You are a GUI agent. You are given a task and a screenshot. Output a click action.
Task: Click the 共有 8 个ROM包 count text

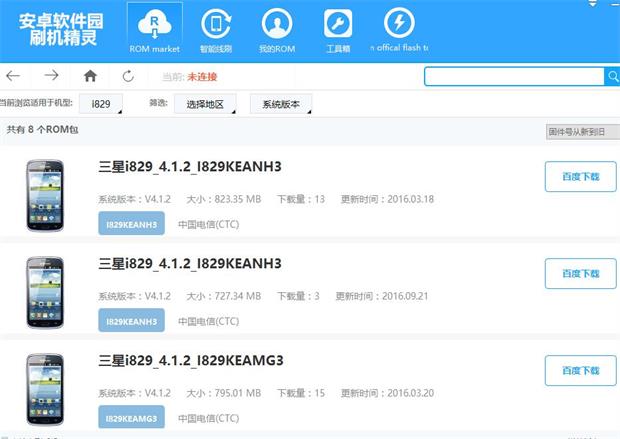point(42,129)
